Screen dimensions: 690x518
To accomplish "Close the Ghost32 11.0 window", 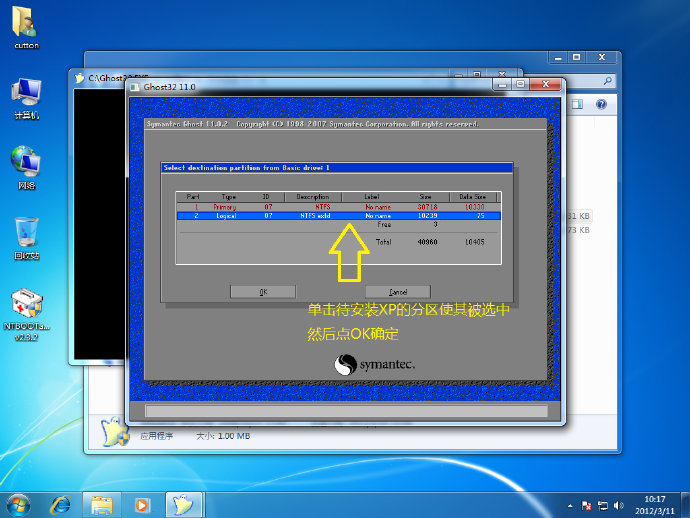I will pyautogui.click(x=546, y=84).
